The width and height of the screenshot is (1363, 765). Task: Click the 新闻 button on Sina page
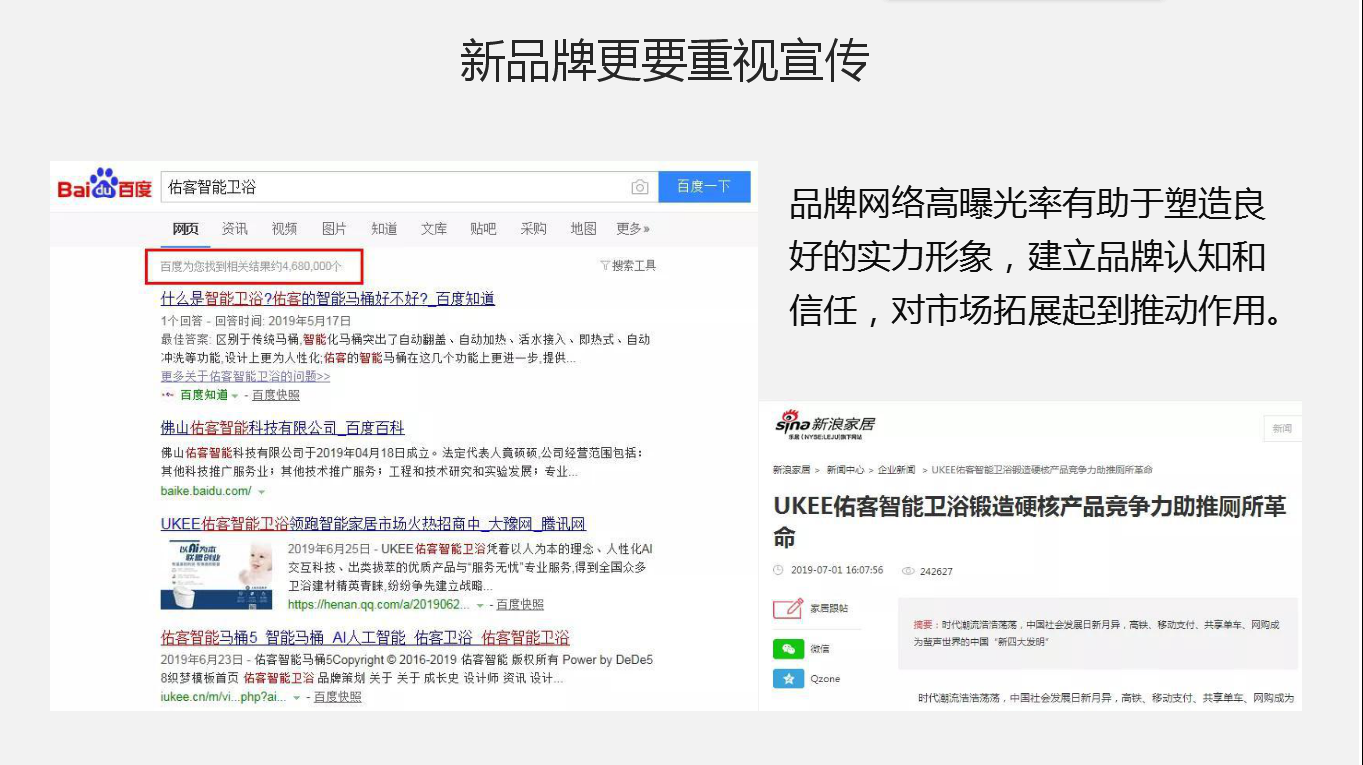(x=1282, y=428)
